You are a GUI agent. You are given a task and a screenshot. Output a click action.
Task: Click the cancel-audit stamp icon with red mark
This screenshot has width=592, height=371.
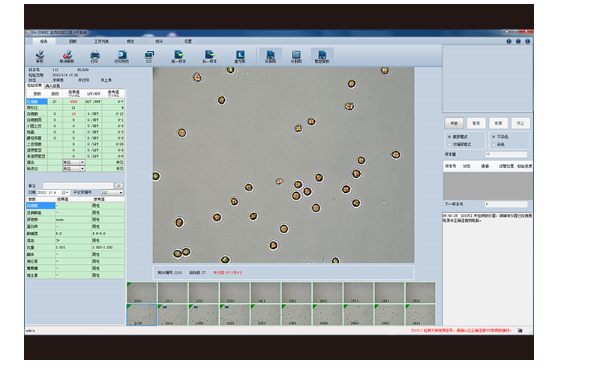tap(67, 56)
